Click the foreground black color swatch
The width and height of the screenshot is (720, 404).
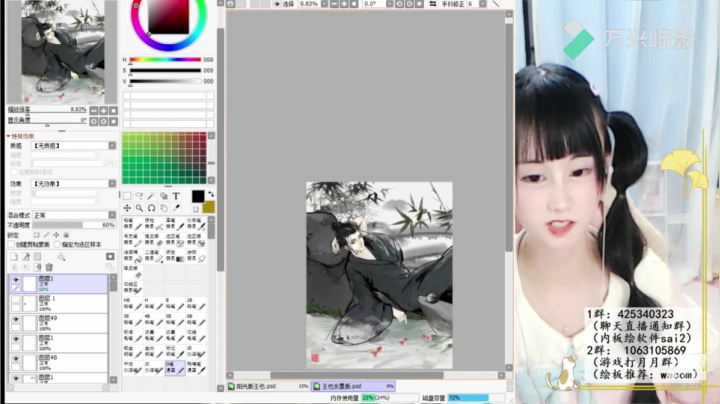[x=198, y=196]
